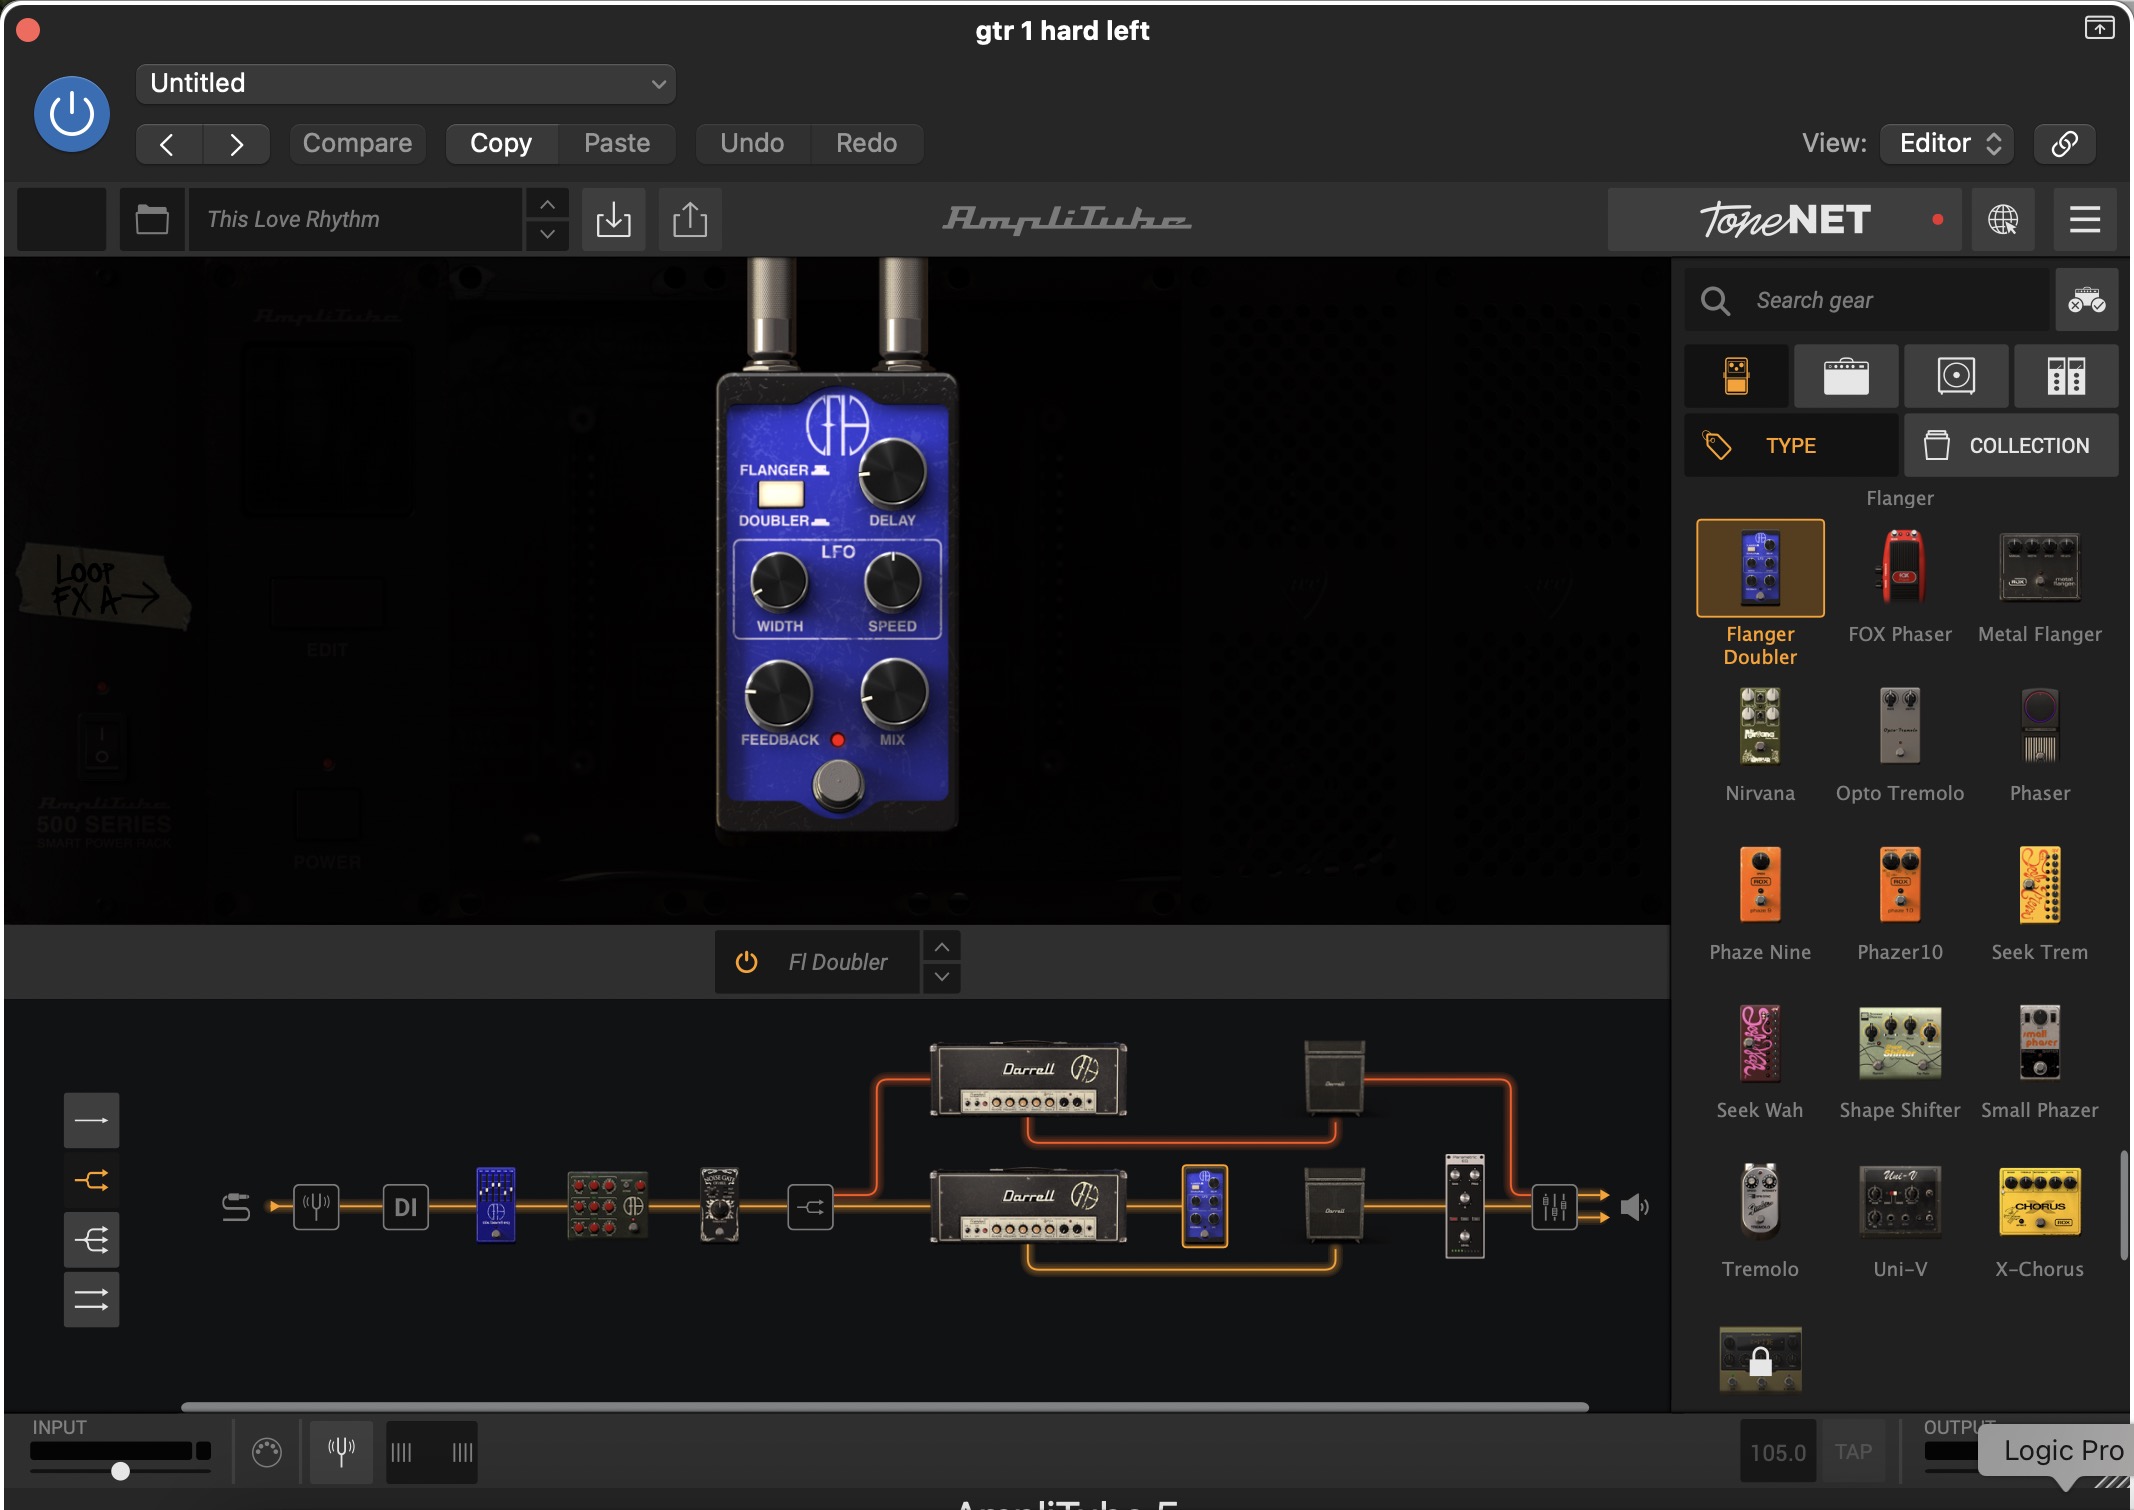Stomp the pedal footswitch

coord(837,784)
